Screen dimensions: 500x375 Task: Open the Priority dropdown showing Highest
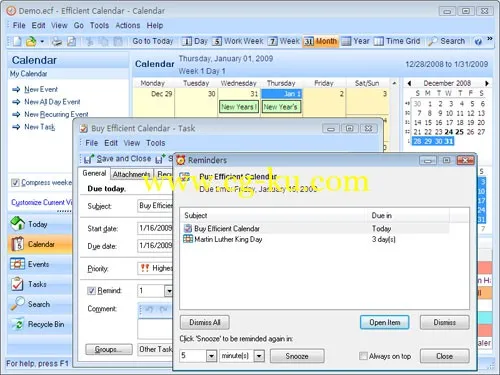coord(155,268)
